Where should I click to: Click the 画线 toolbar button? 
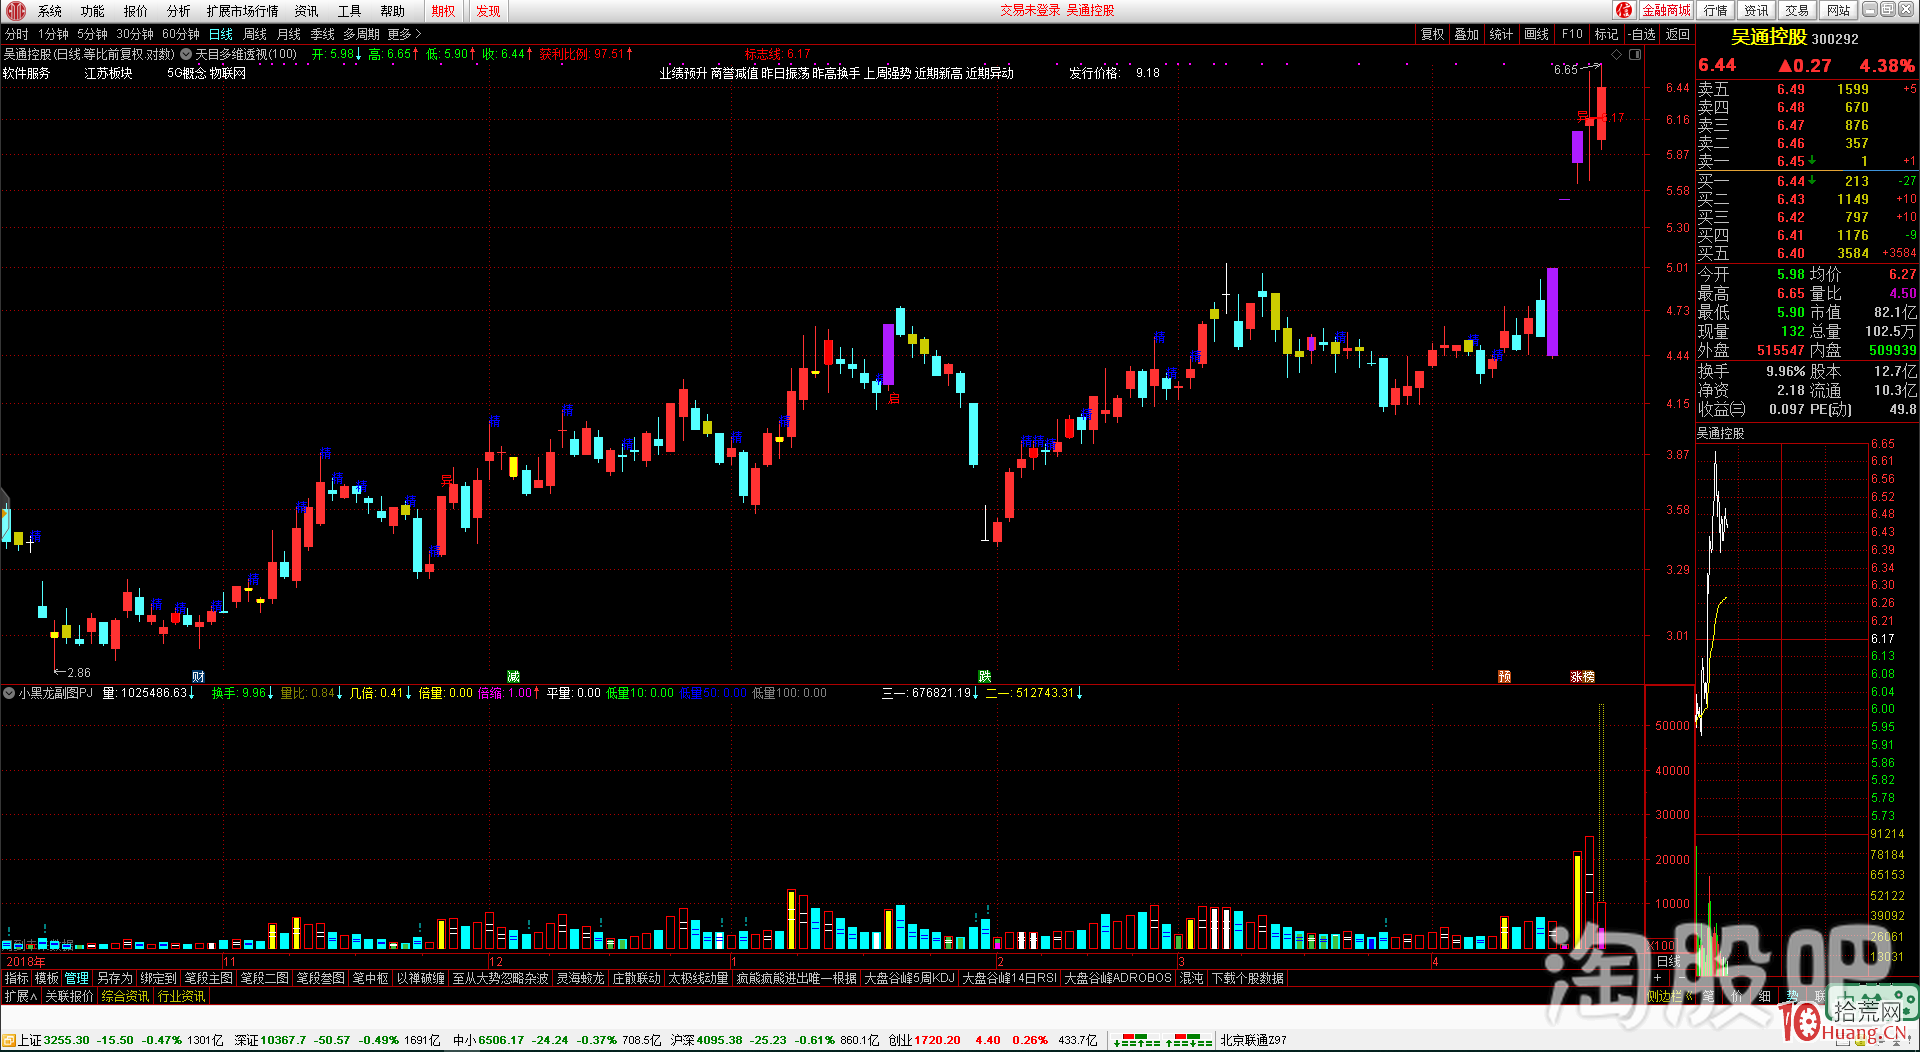point(1536,34)
